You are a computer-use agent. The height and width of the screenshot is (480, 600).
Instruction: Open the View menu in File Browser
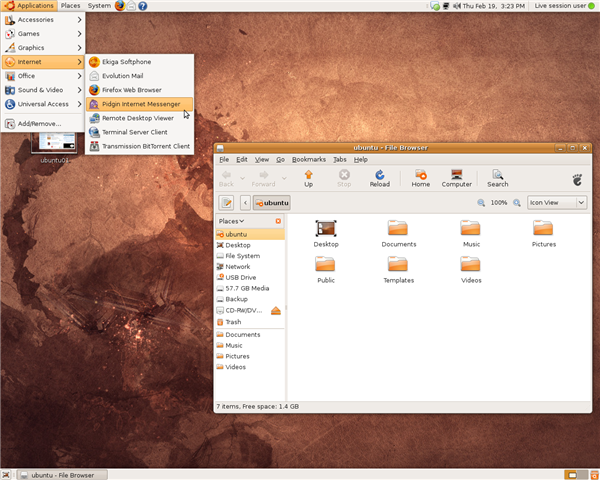(262, 159)
